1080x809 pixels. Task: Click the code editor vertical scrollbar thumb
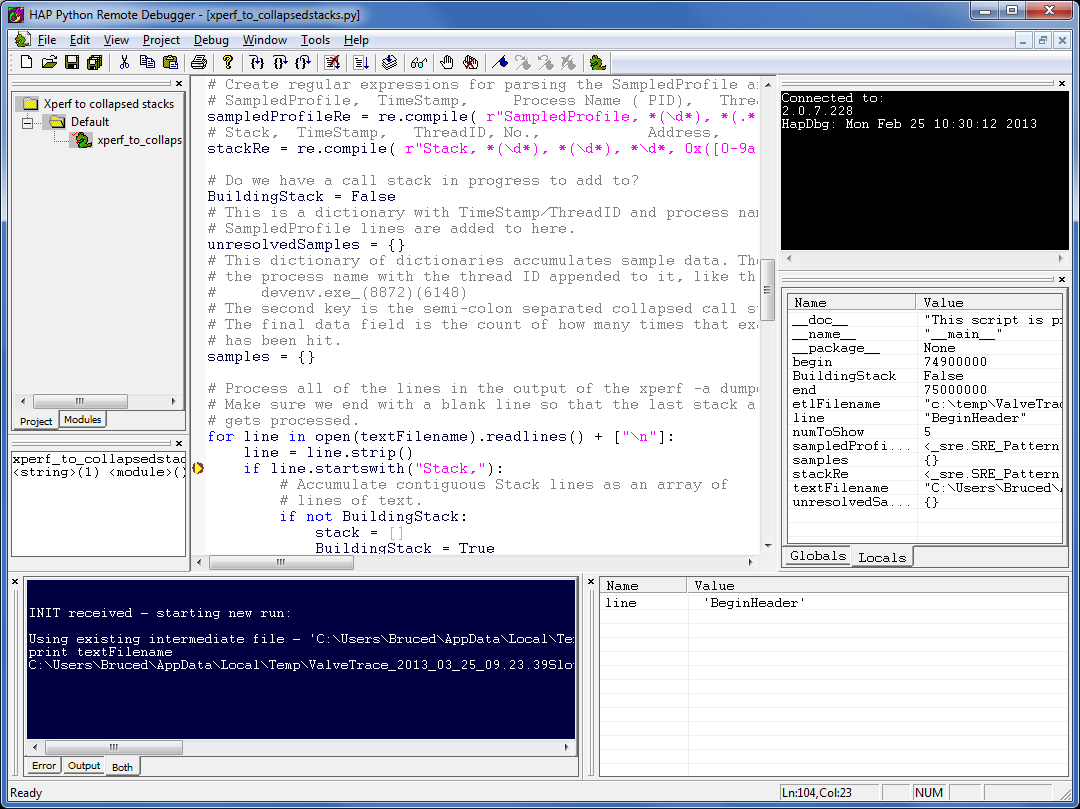768,290
